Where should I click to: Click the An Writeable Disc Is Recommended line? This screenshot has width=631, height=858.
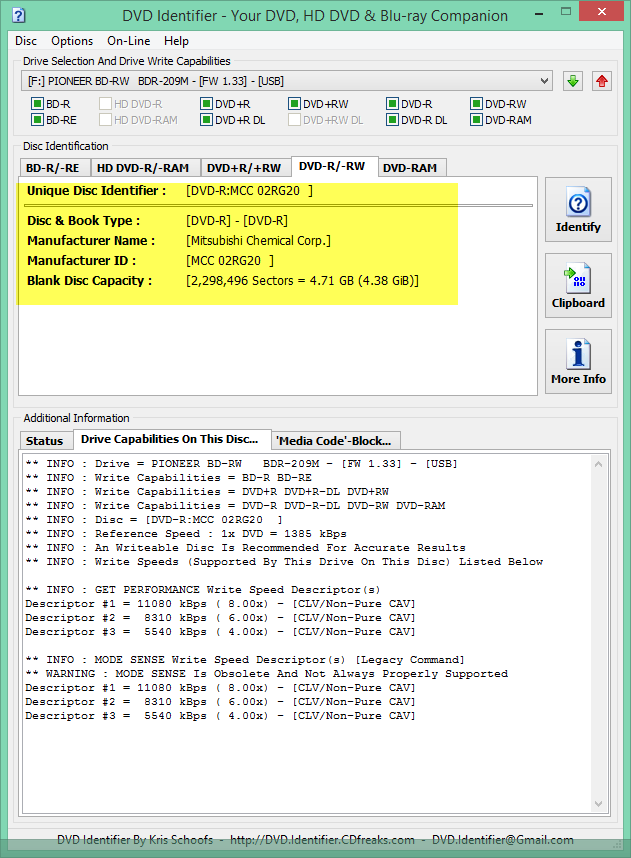pos(246,548)
